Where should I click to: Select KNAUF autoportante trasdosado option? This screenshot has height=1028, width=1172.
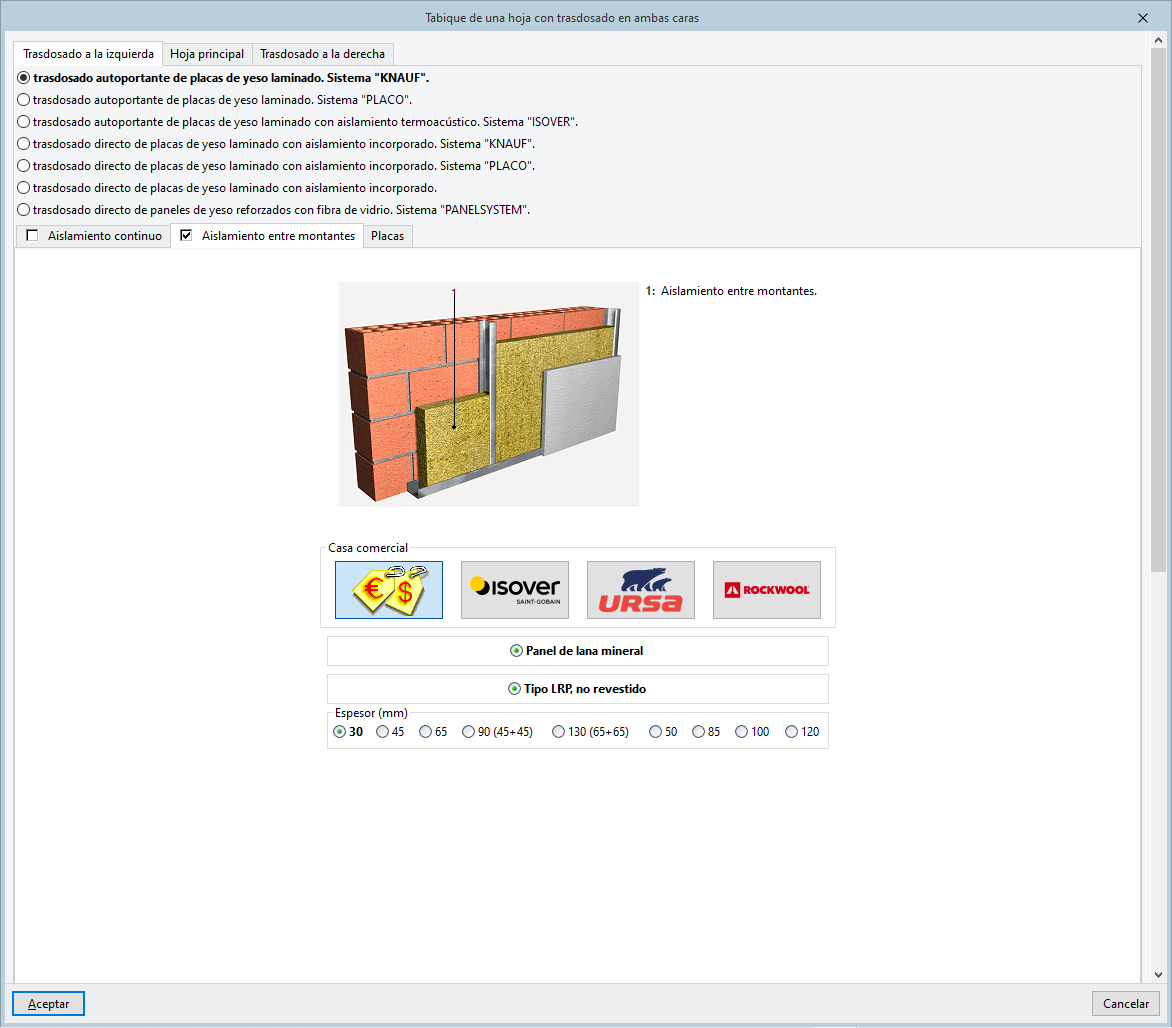click(x=223, y=78)
